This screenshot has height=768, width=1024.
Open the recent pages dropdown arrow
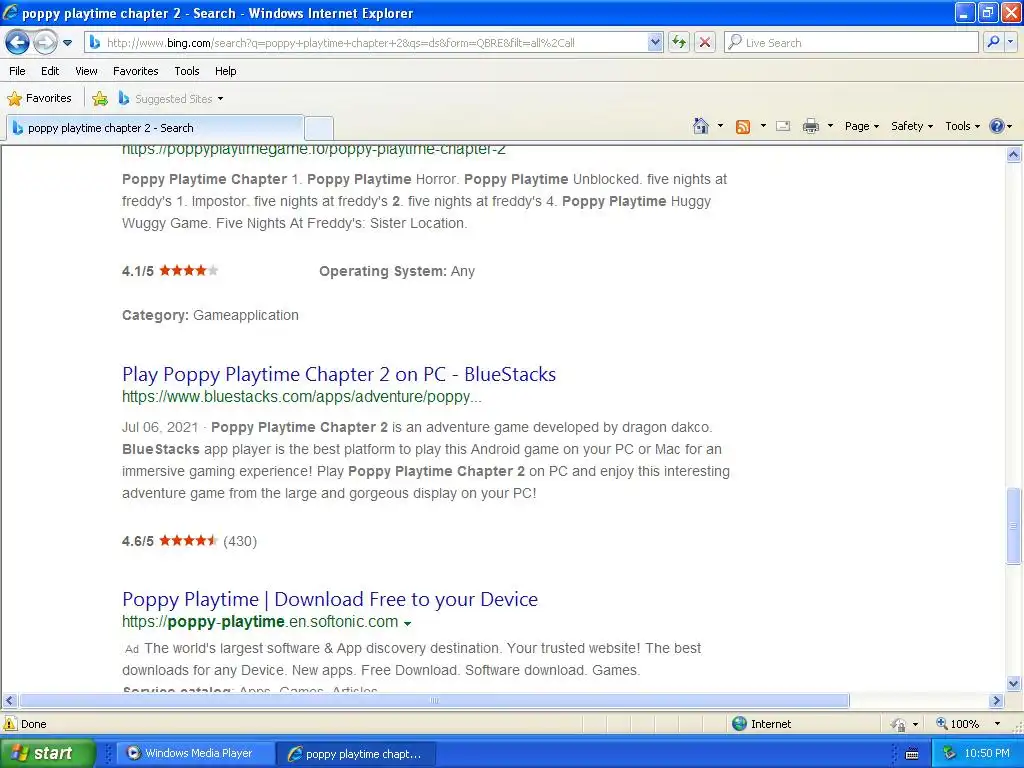click(67, 43)
